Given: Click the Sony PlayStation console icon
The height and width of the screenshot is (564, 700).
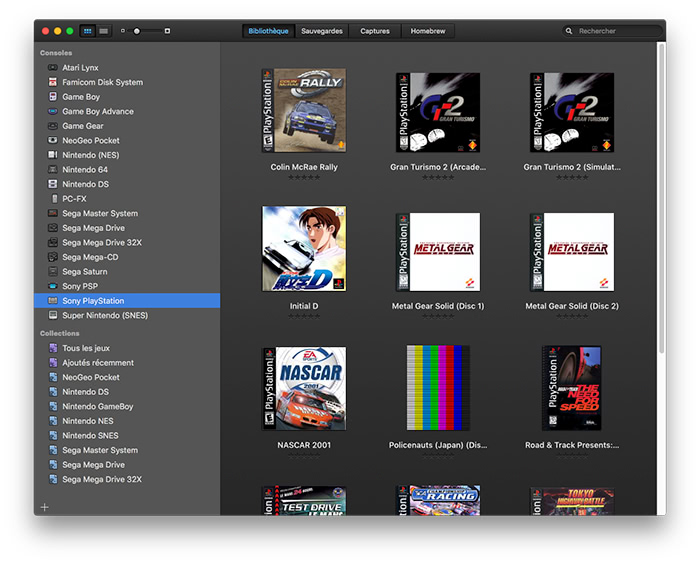Looking at the screenshot, I should click(53, 301).
